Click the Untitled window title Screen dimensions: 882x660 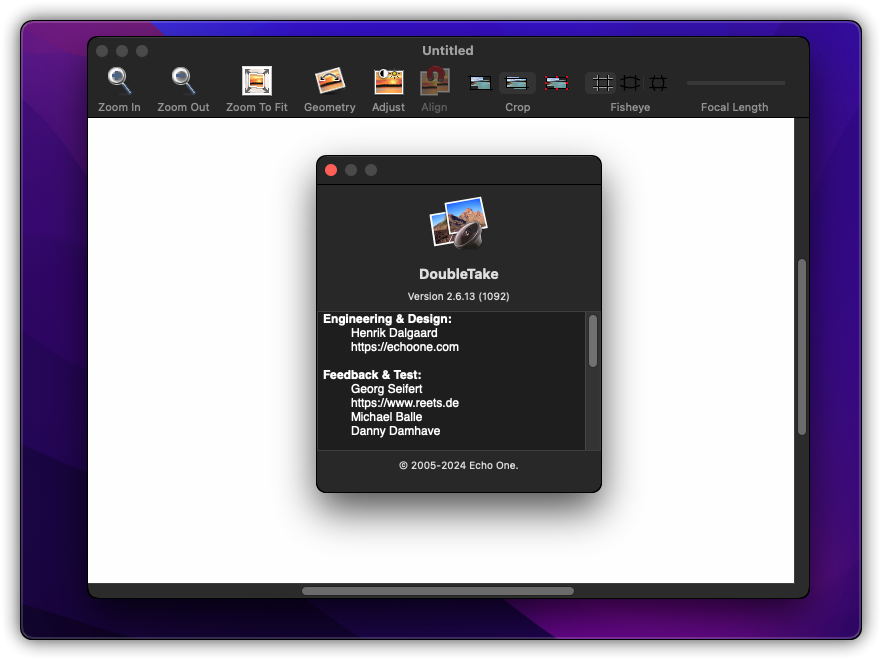(448, 51)
